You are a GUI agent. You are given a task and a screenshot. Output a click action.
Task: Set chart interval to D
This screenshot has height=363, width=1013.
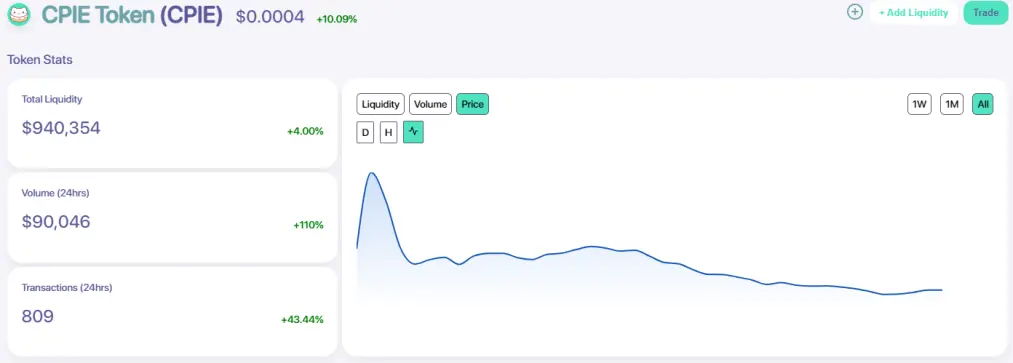pyautogui.click(x=365, y=132)
